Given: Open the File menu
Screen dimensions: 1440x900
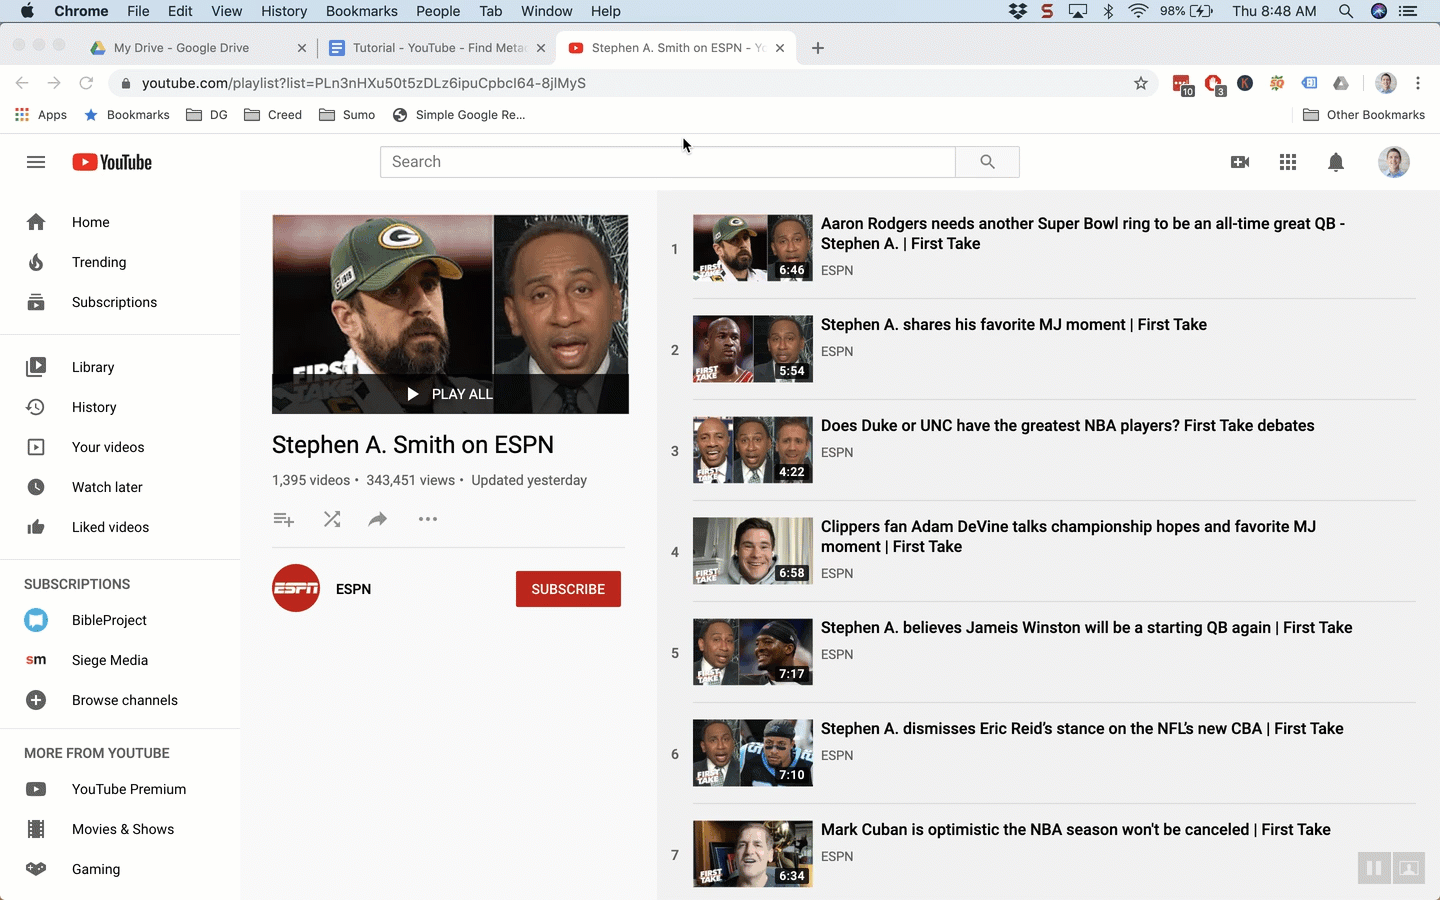Looking at the screenshot, I should 138,11.
